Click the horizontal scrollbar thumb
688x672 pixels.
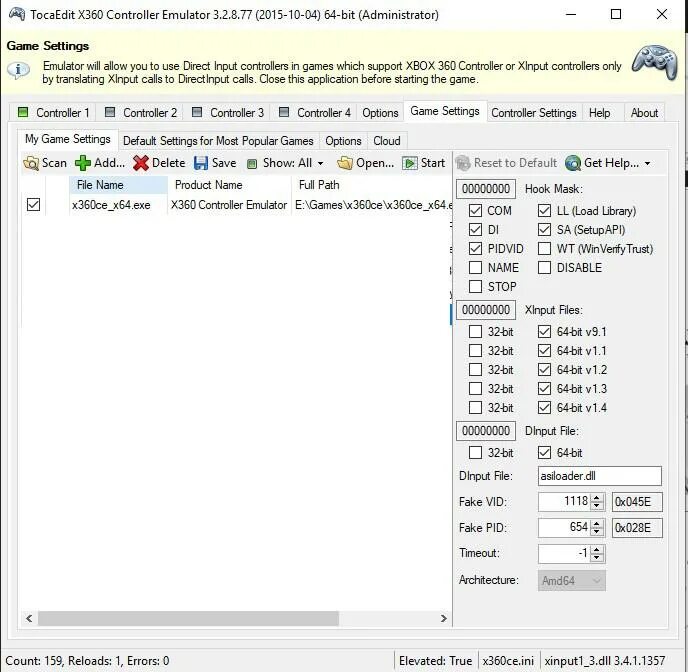pos(188,618)
